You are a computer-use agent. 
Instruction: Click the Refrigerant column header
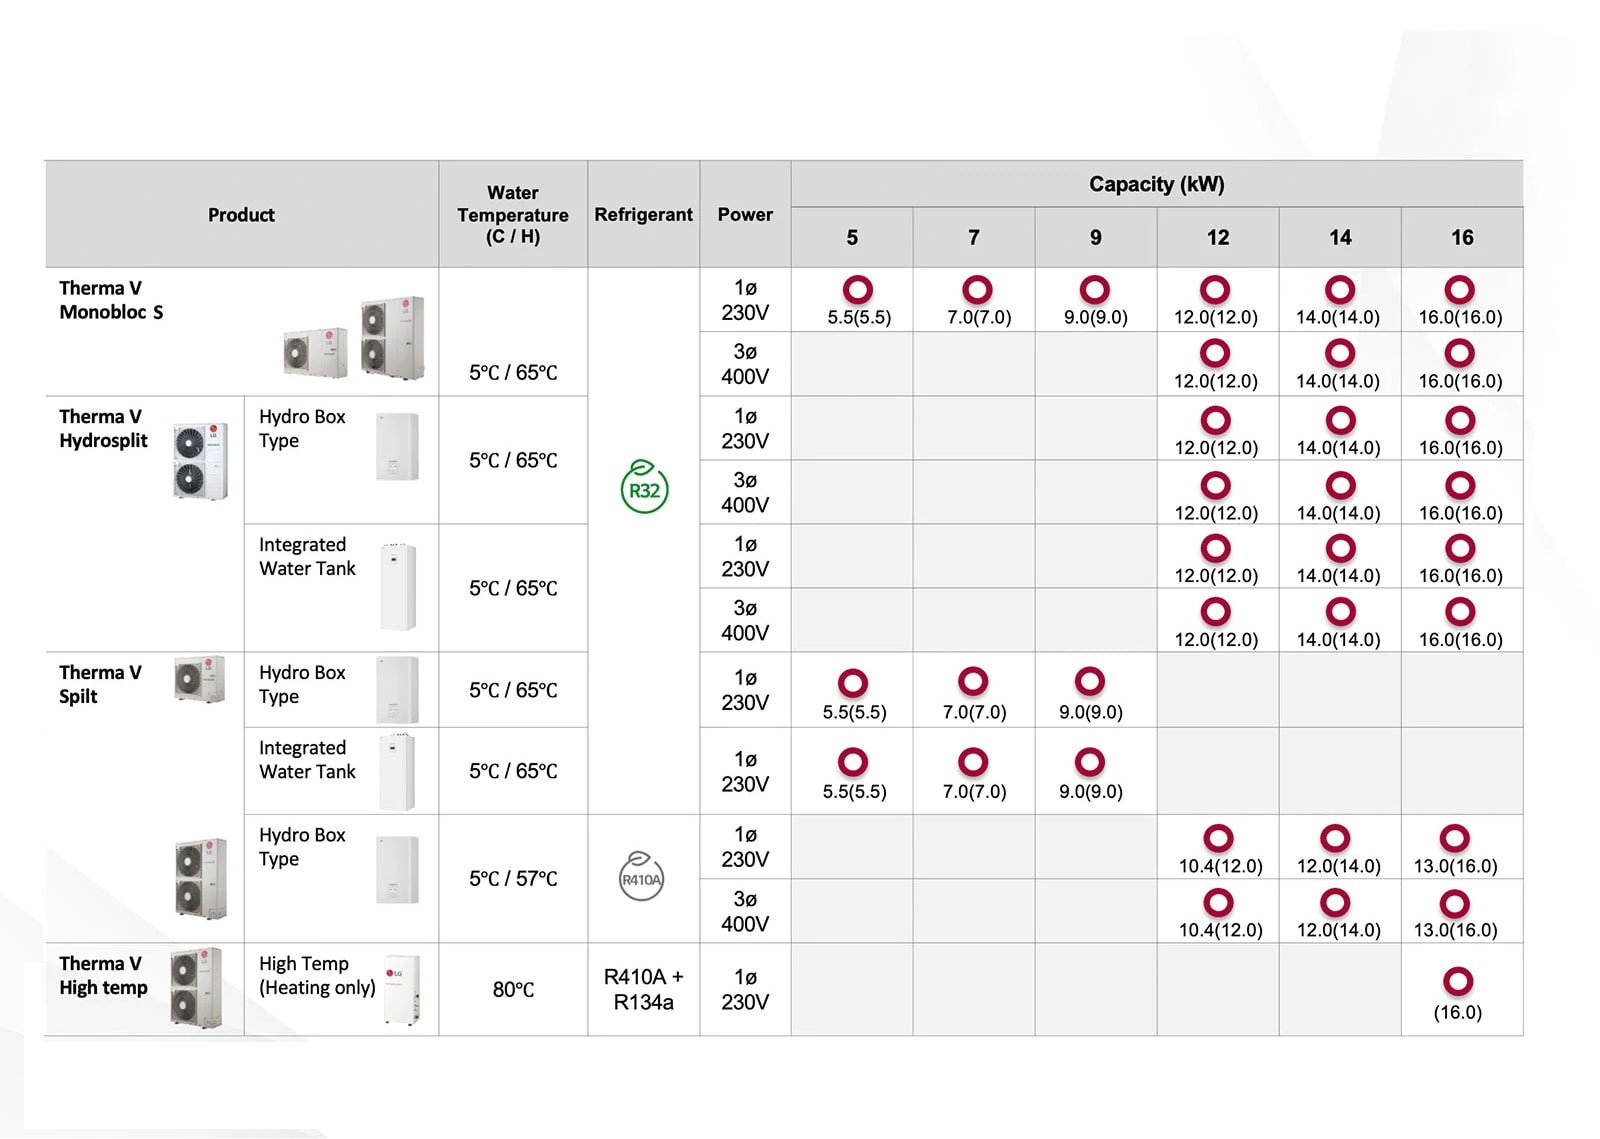[x=643, y=214]
